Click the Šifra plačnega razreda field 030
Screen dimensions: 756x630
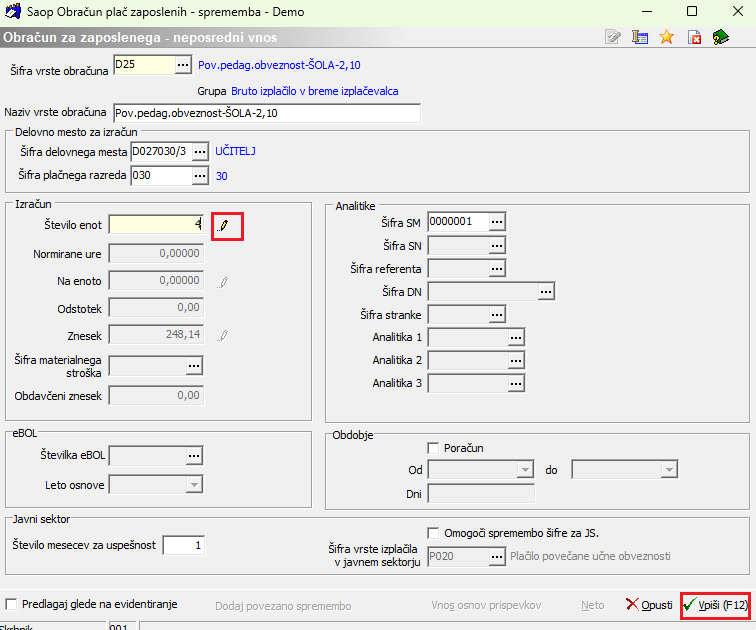point(162,176)
